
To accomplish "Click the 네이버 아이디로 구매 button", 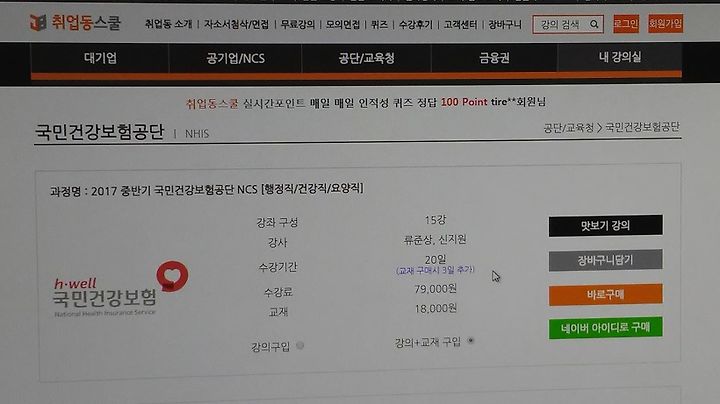I will [605, 328].
